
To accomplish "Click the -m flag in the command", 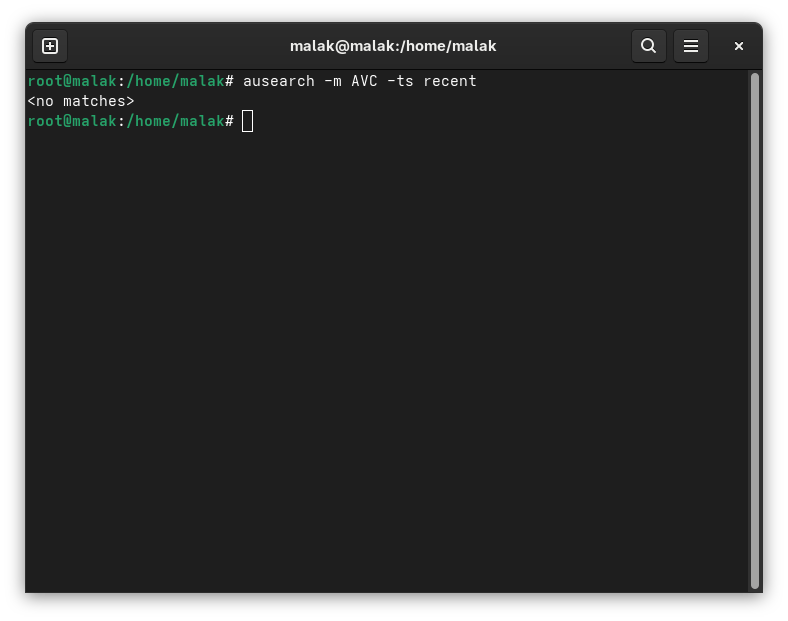I will (x=332, y=81).
